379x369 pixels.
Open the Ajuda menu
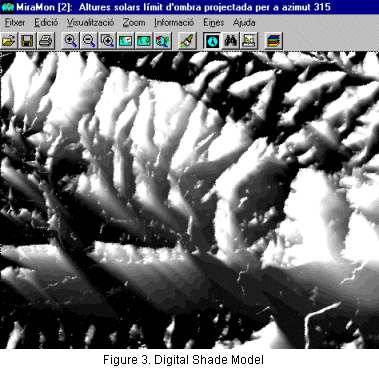244,23
